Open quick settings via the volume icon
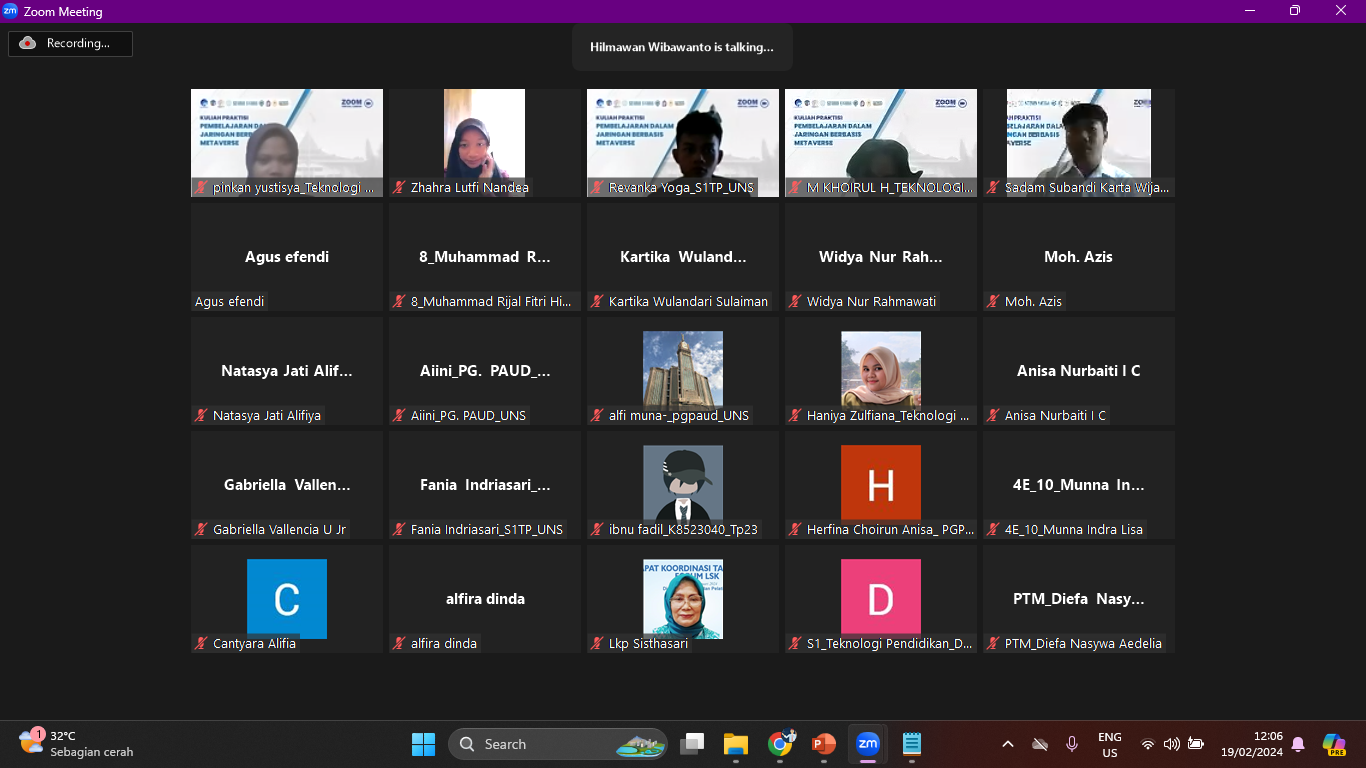 point(1171,744)
